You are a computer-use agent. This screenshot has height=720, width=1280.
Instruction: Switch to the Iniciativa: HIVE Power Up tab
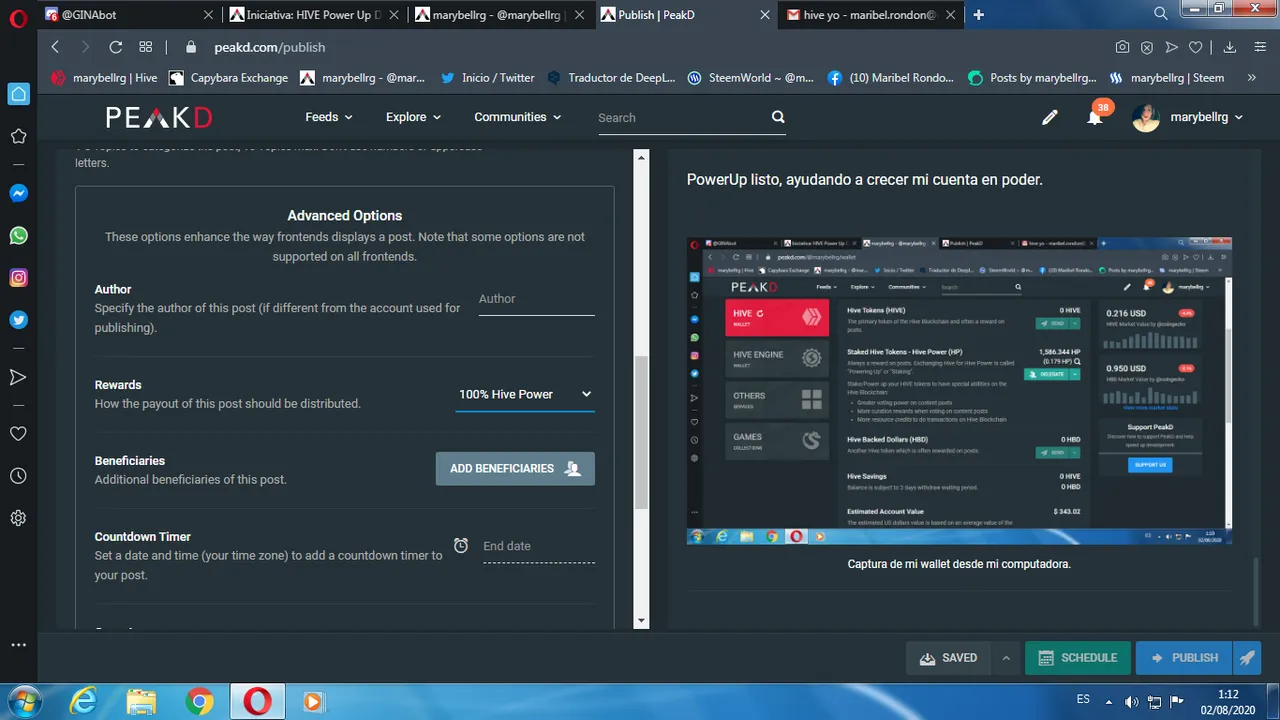click(313, 15)
